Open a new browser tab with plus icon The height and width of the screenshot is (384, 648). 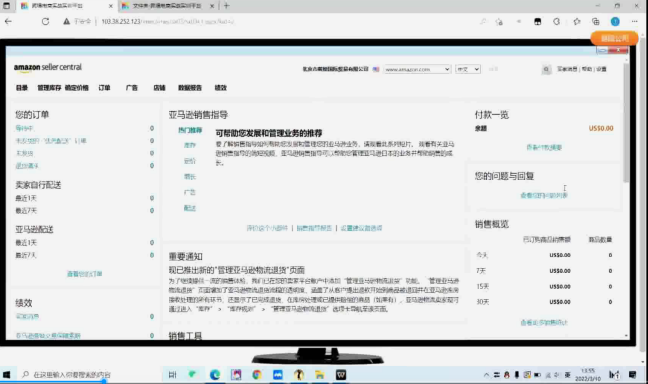point(226,6)
